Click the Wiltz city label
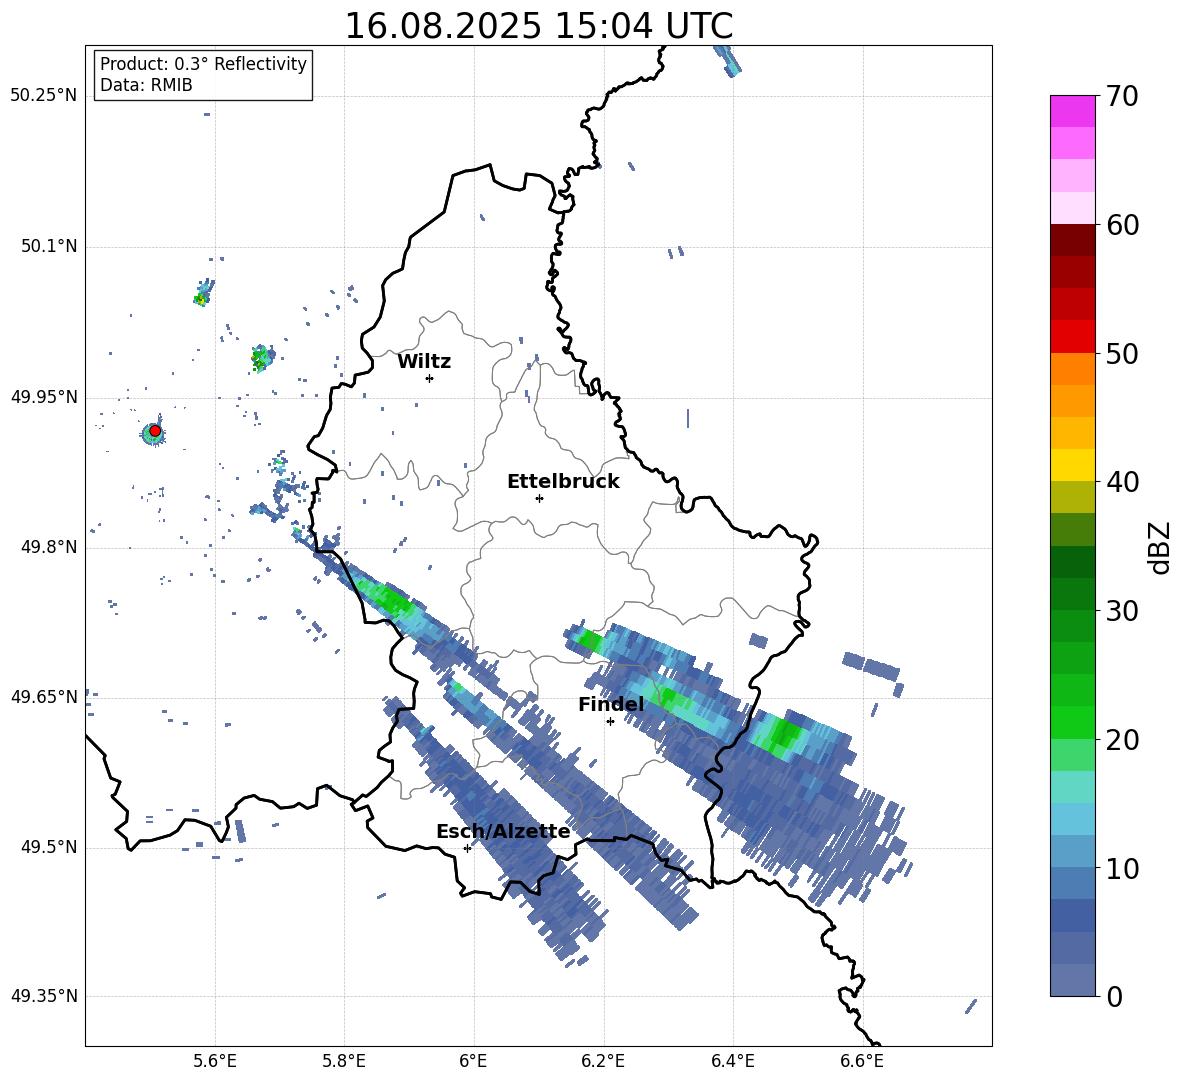The height and width of the screenshot is (1081, 1184). click(x=424, y=362)
